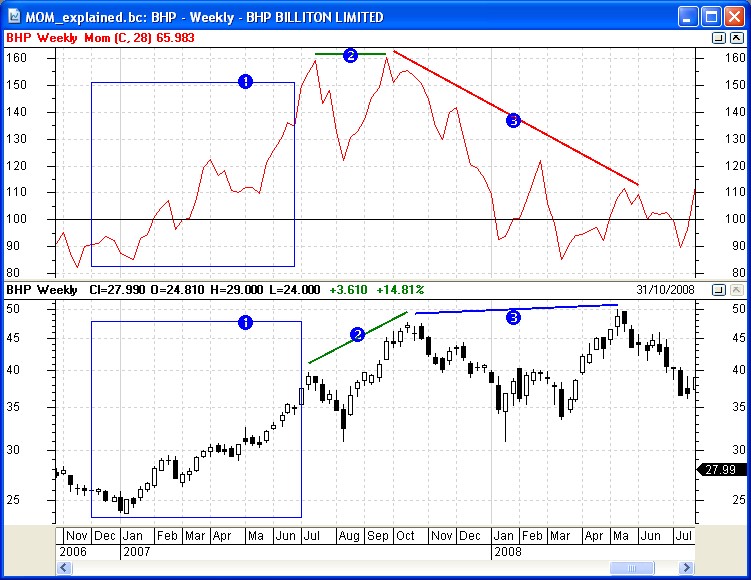The height and width of the screenshot is (580, 751).
Task: Click the green '+14.81%' percent change
Action: [x=400, y=290]
